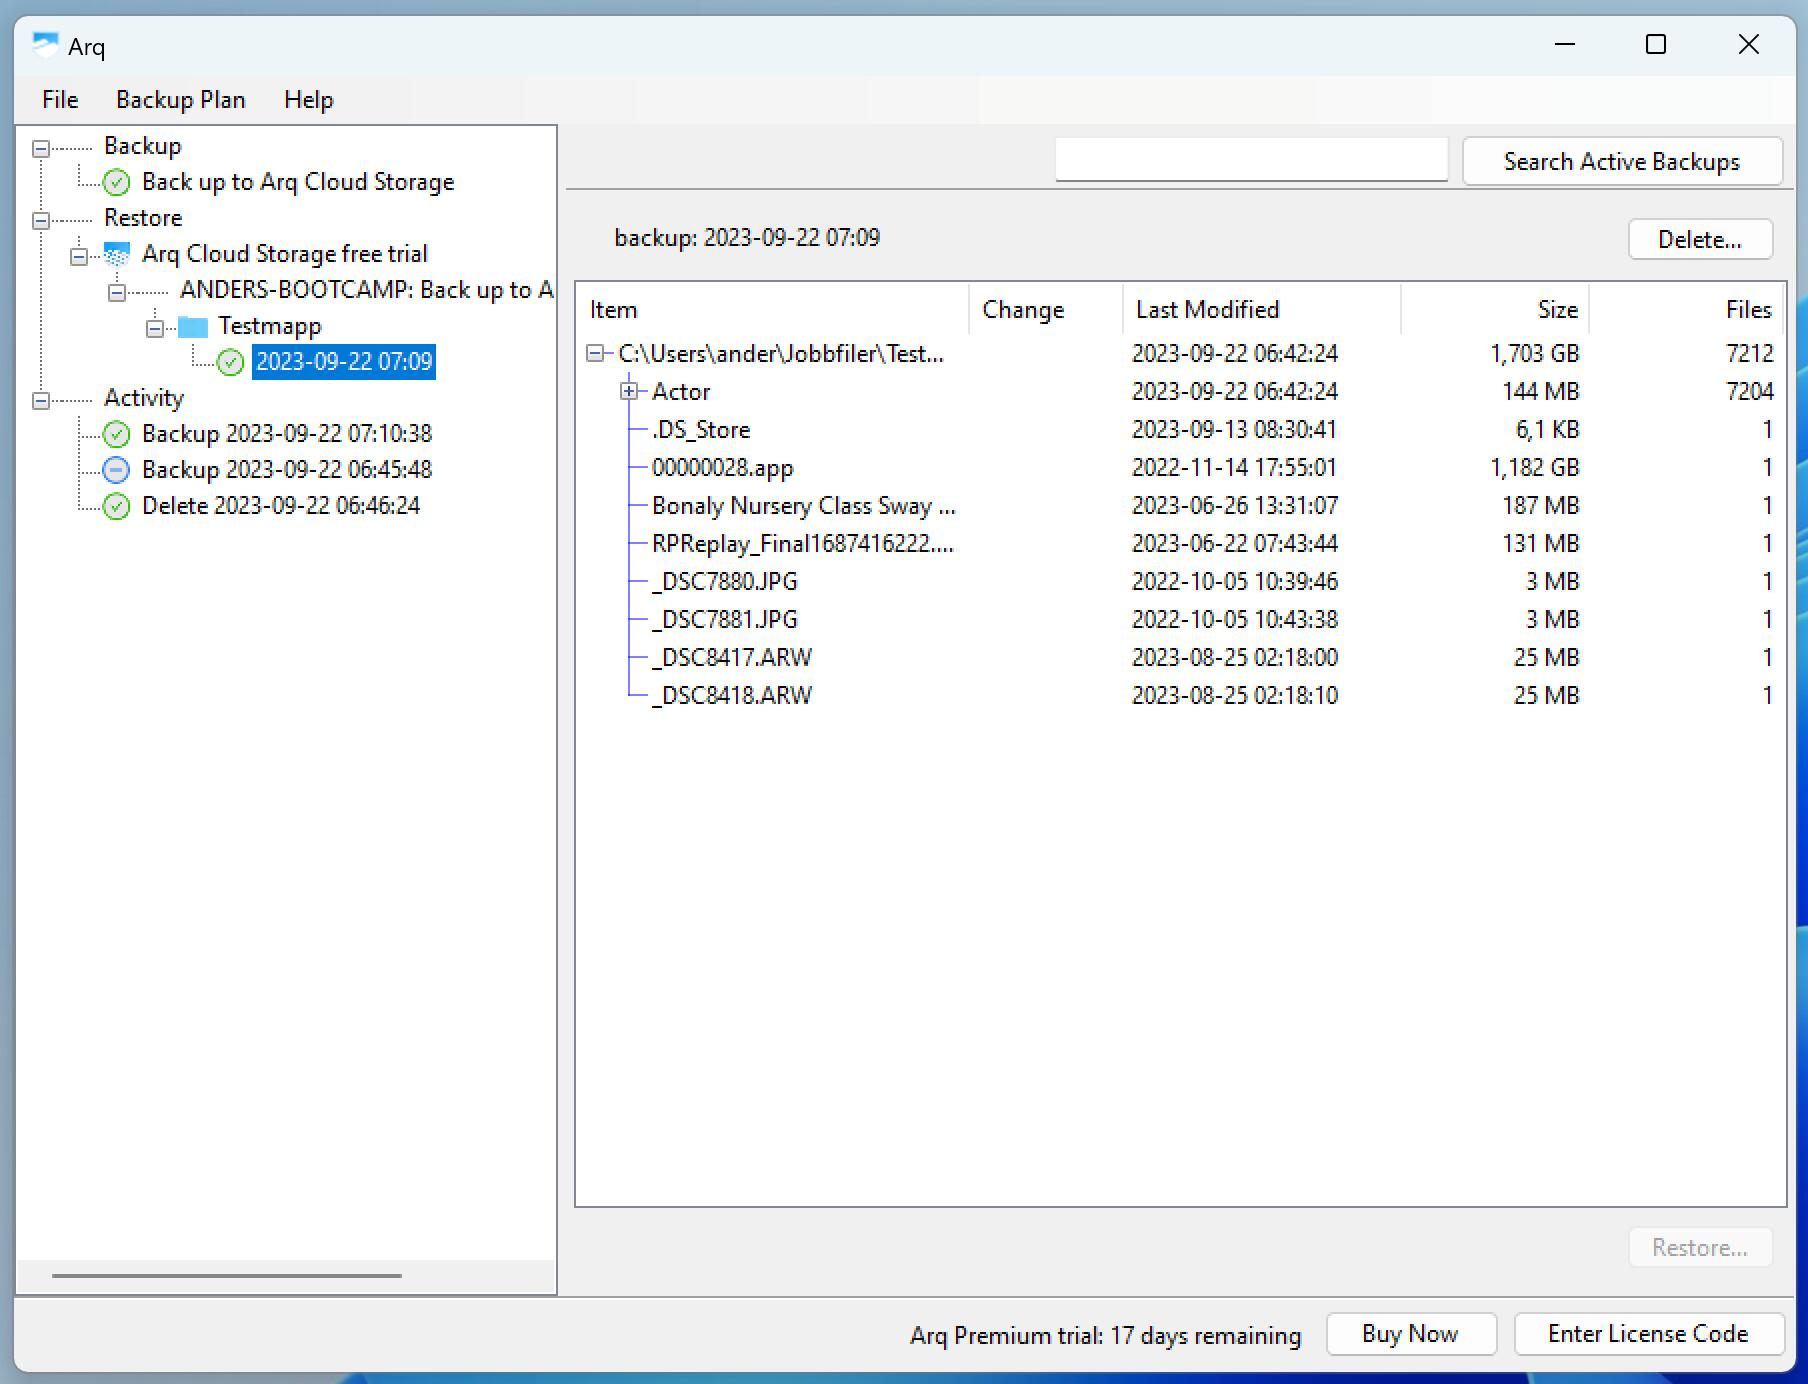Expand the Actor folder in the file list
1808x1384 pixels.
click(630, 391)
